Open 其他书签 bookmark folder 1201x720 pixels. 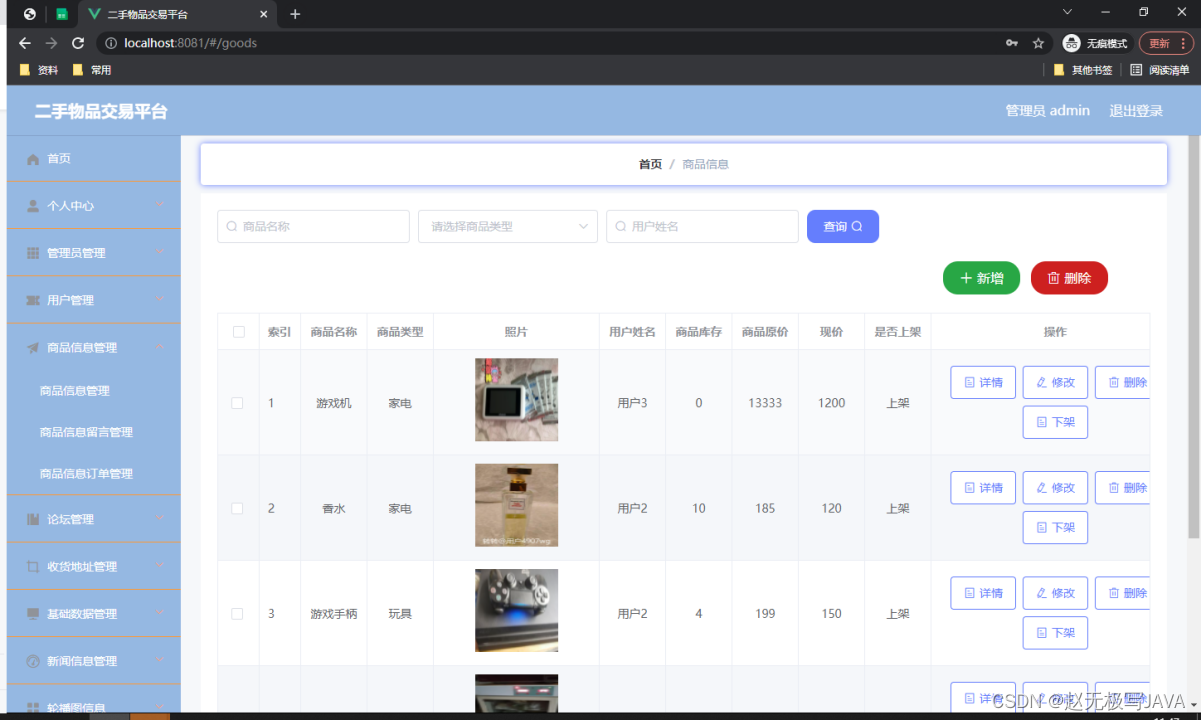point(1083,70)
